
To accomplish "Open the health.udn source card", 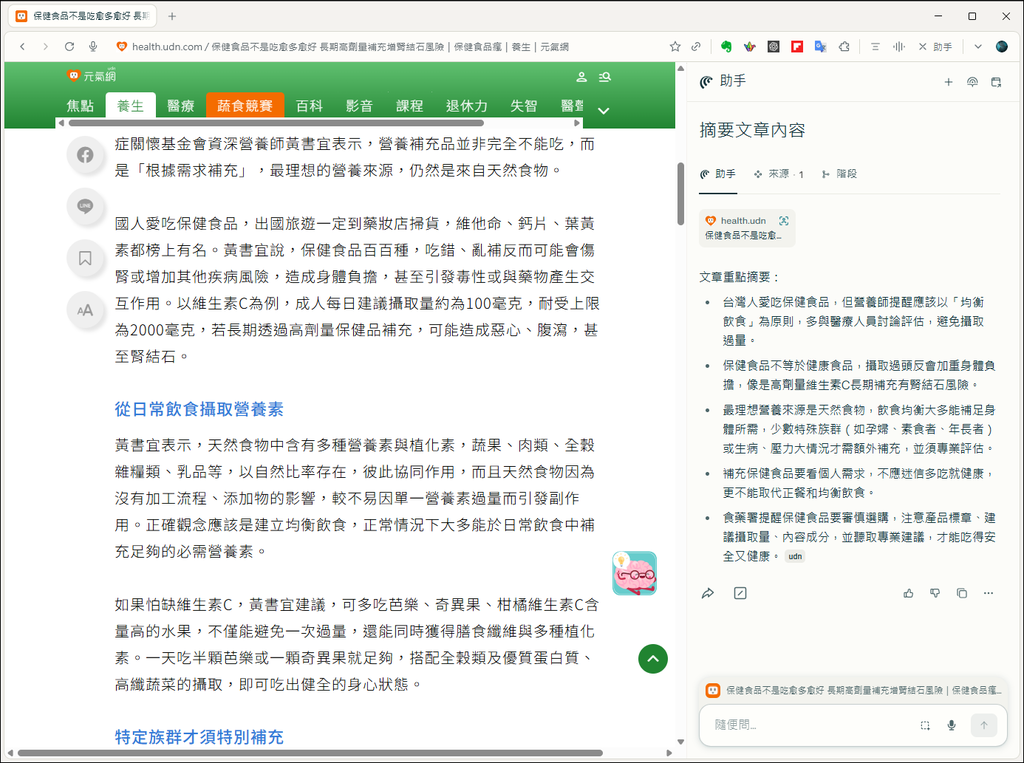I will pyautogui.click(x=747, y=228).
